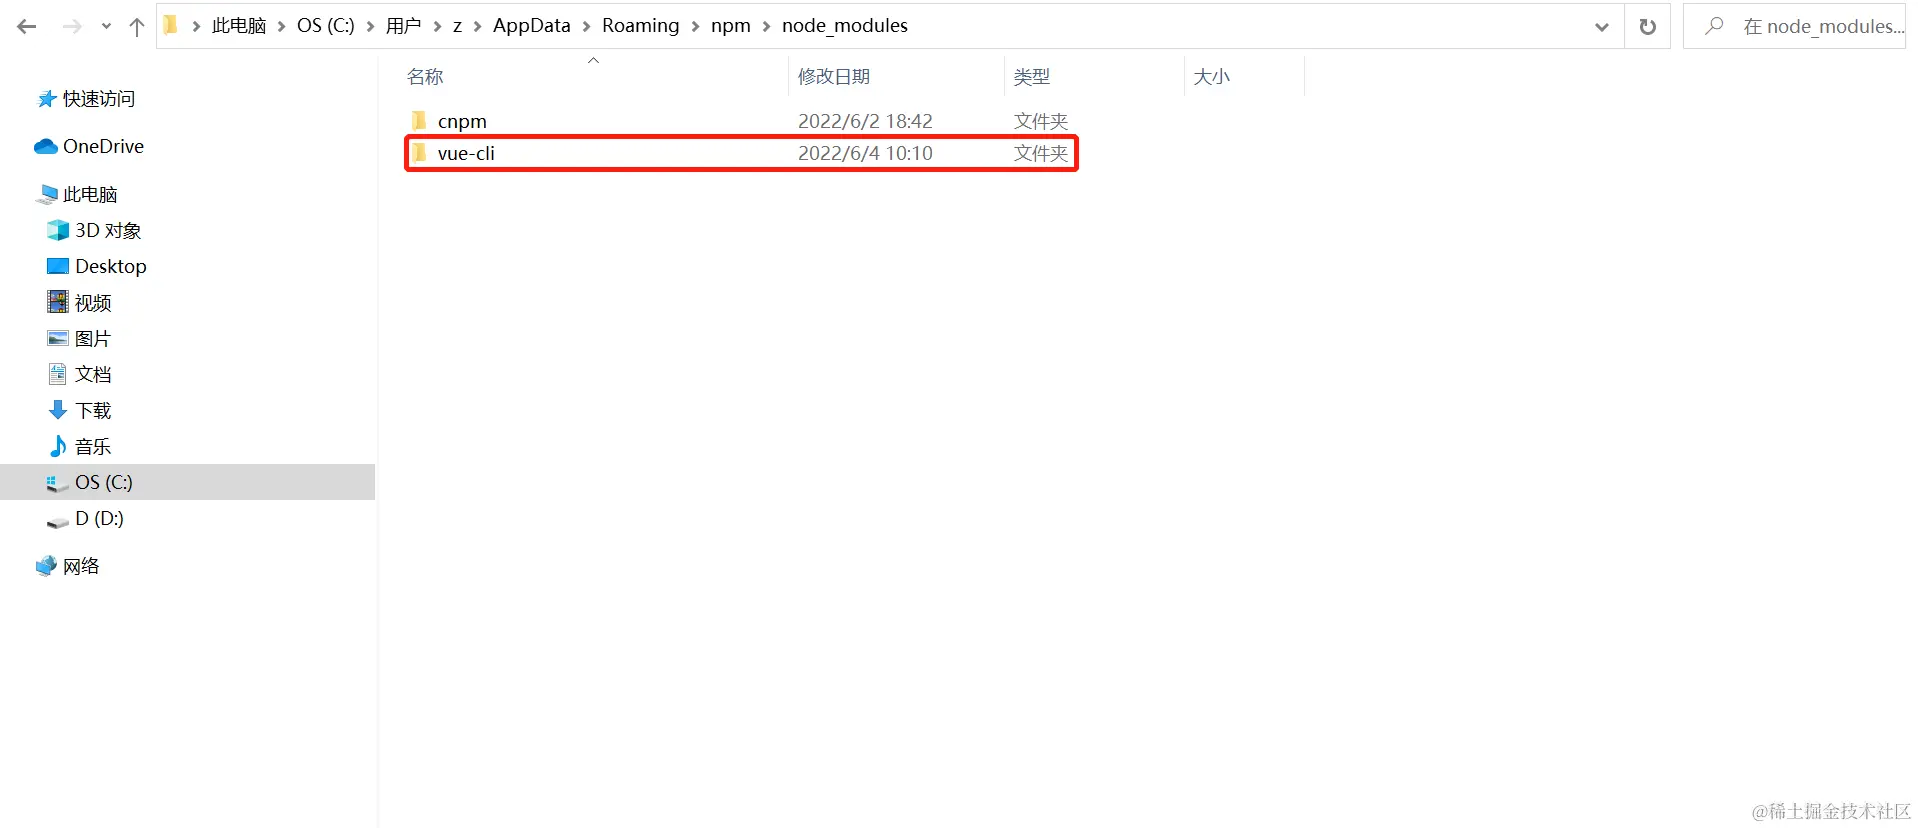Viewport: 1918px width, 828px height.
Task: Click the 视频 film icon
Action: coord(58,302)
